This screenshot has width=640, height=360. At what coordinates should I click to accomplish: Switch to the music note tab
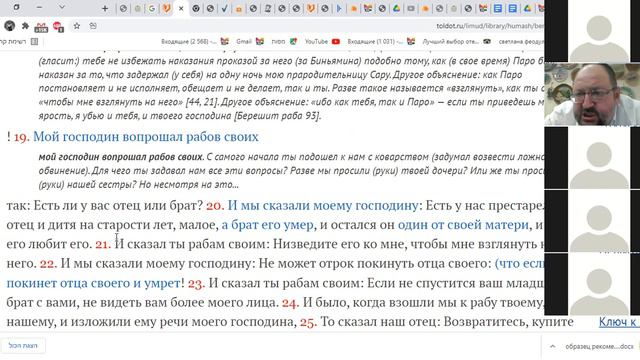267,8
